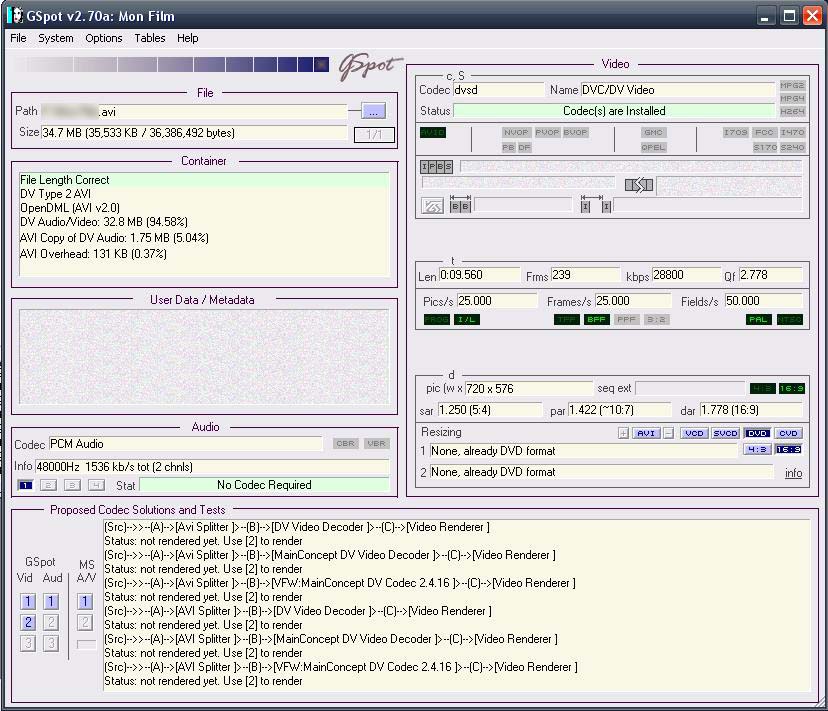Click the DF indicator
828x711 pixels.
click(x=524, y=147)
